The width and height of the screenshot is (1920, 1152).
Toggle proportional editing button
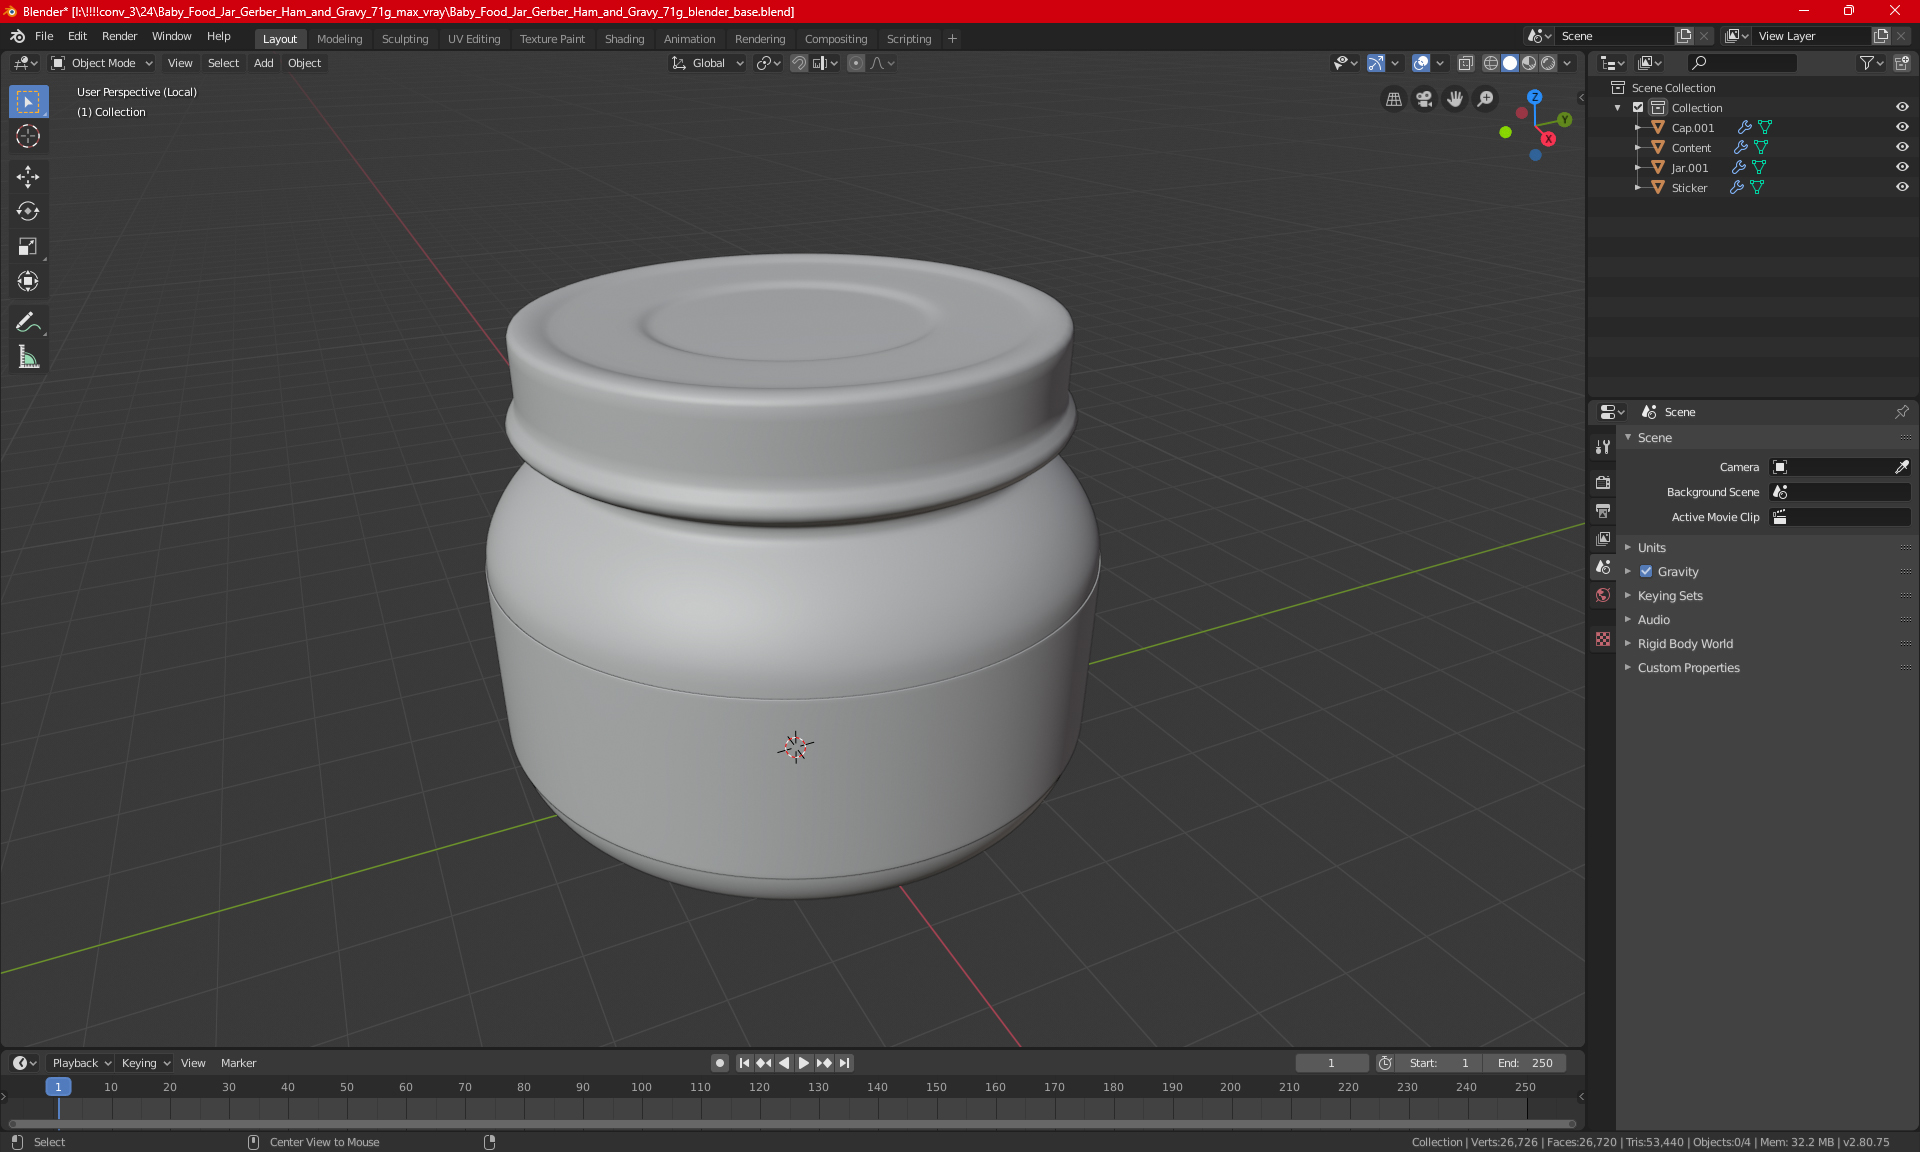pos(856,63)
